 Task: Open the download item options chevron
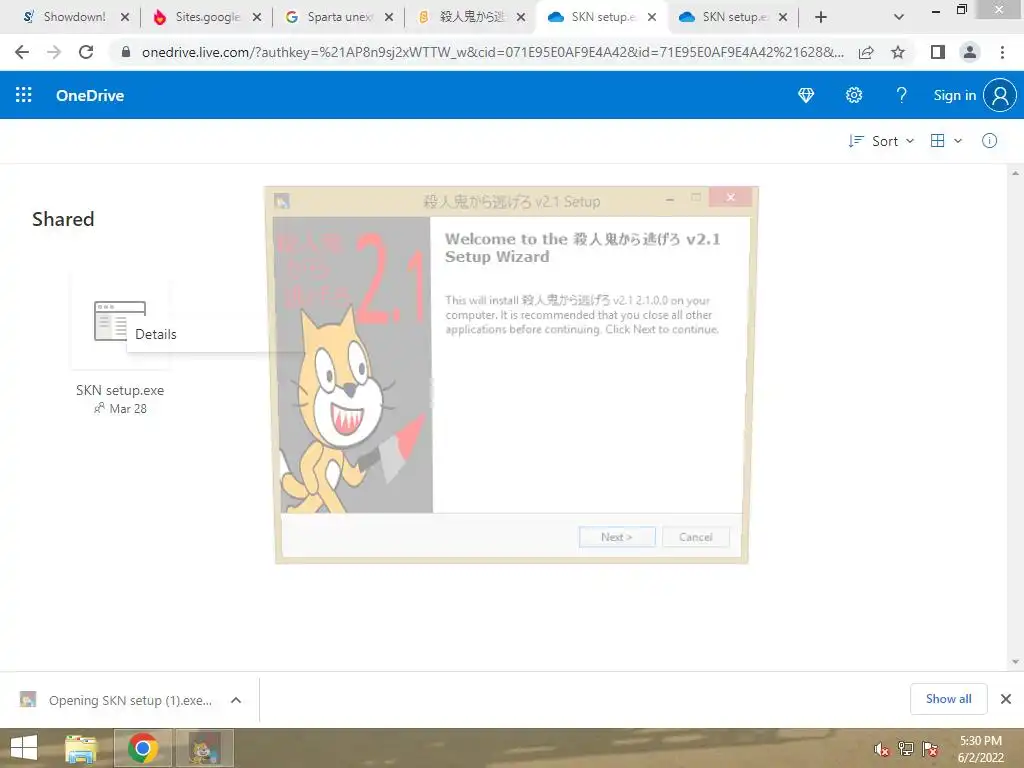pyautogui.click(x=236, y=700)
